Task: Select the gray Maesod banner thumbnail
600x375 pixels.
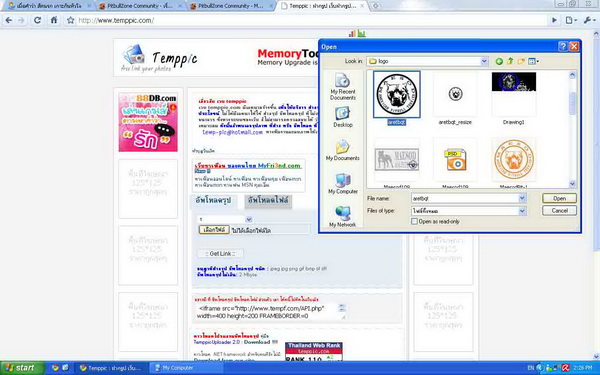Action: [397, 160]
